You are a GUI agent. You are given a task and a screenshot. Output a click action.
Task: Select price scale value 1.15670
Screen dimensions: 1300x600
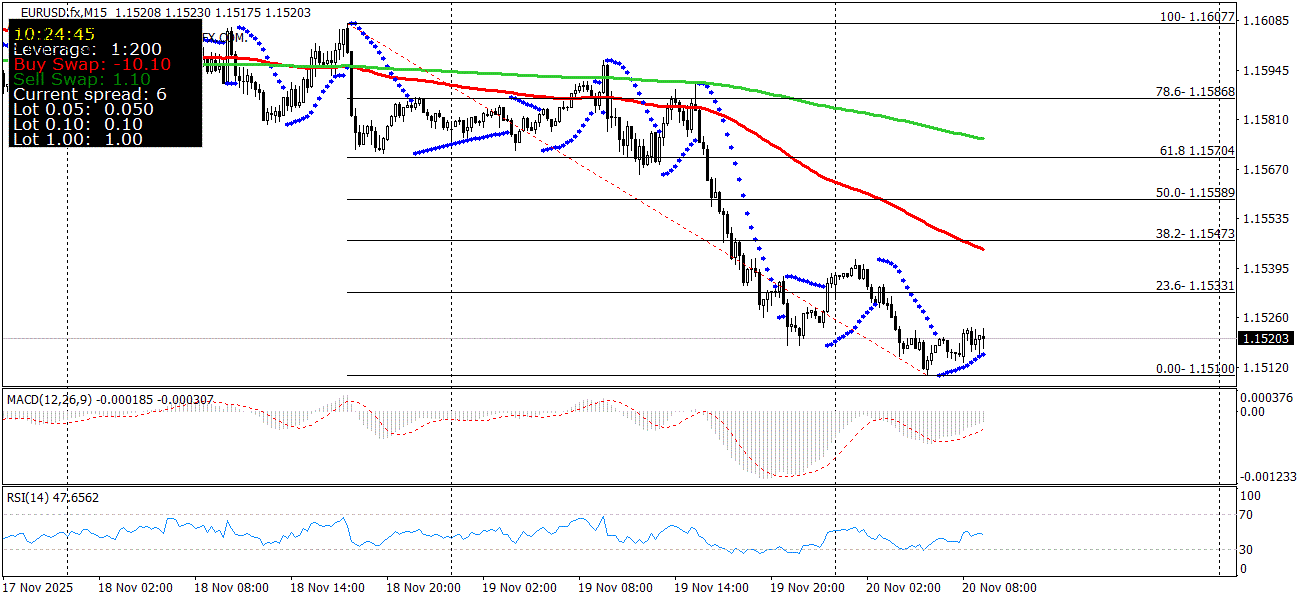tap(1265, 169)
